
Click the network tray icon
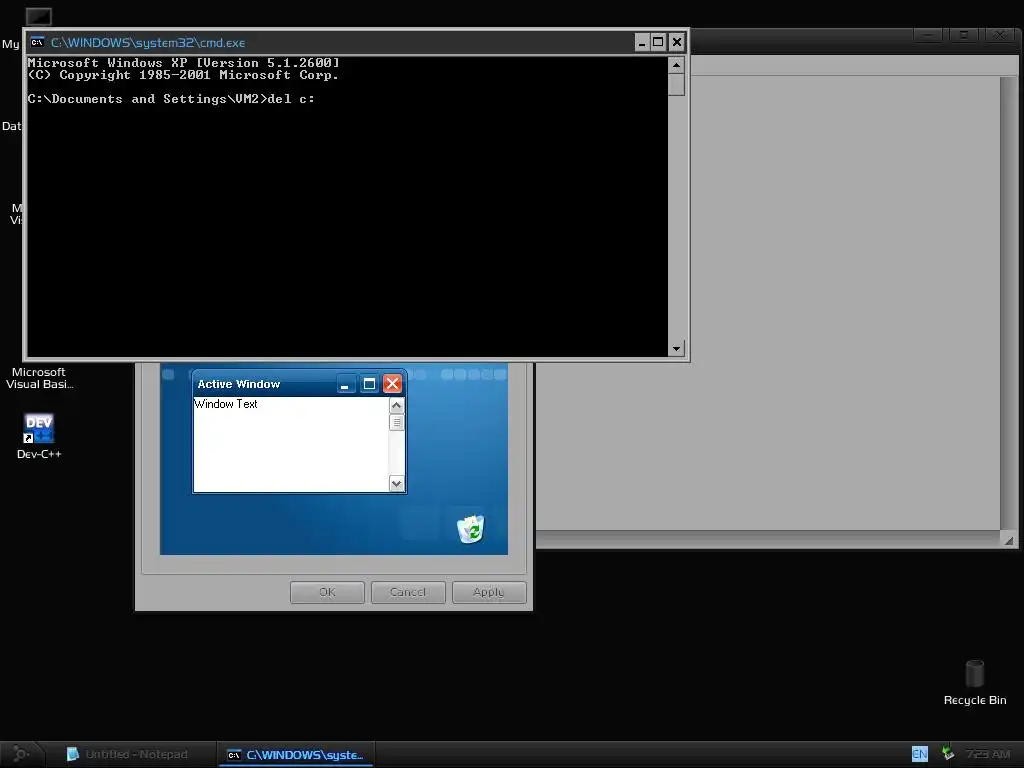point(948,754)
